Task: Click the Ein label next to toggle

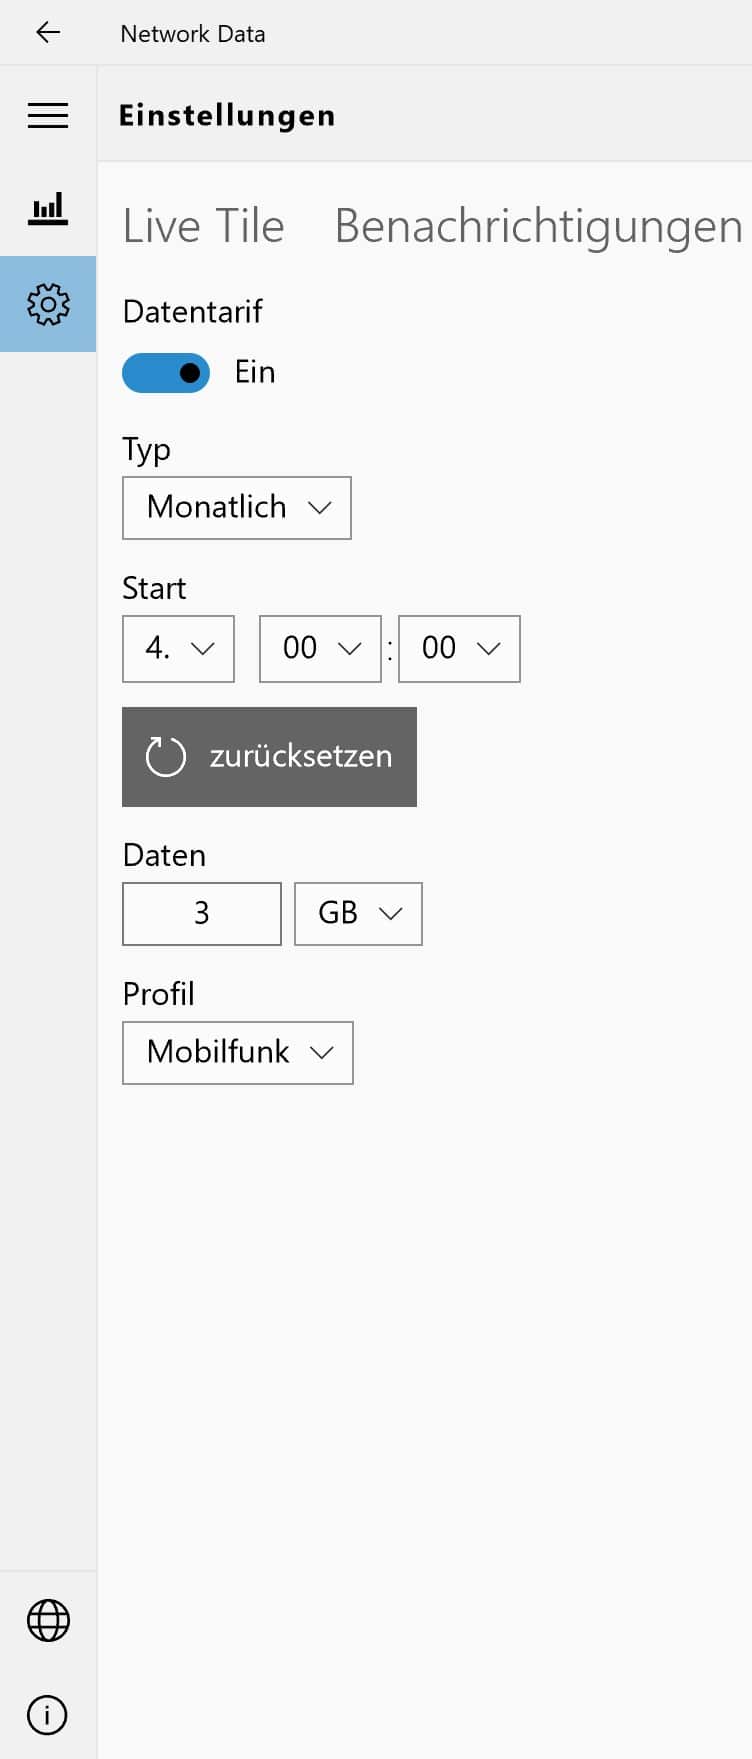Action: pos(255,372)
